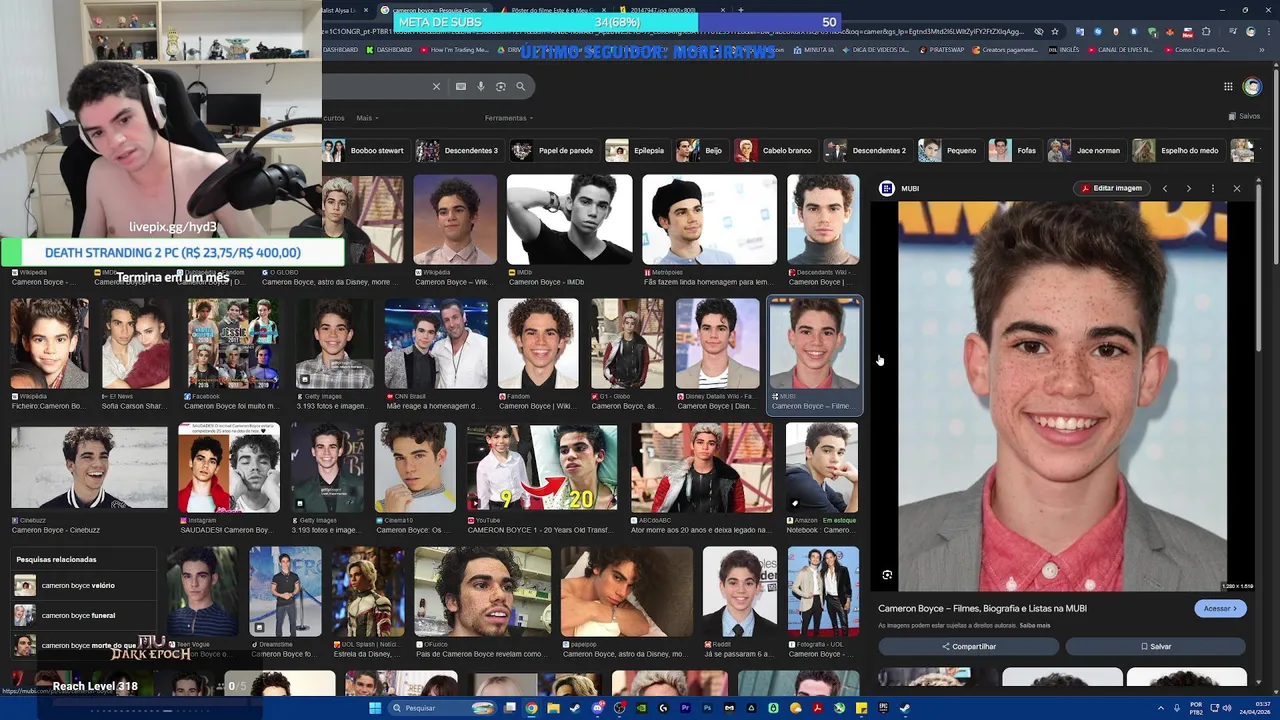Open the Google apps grid
The width and height of the screenshot is (1280, 720).
(1228, 87)
